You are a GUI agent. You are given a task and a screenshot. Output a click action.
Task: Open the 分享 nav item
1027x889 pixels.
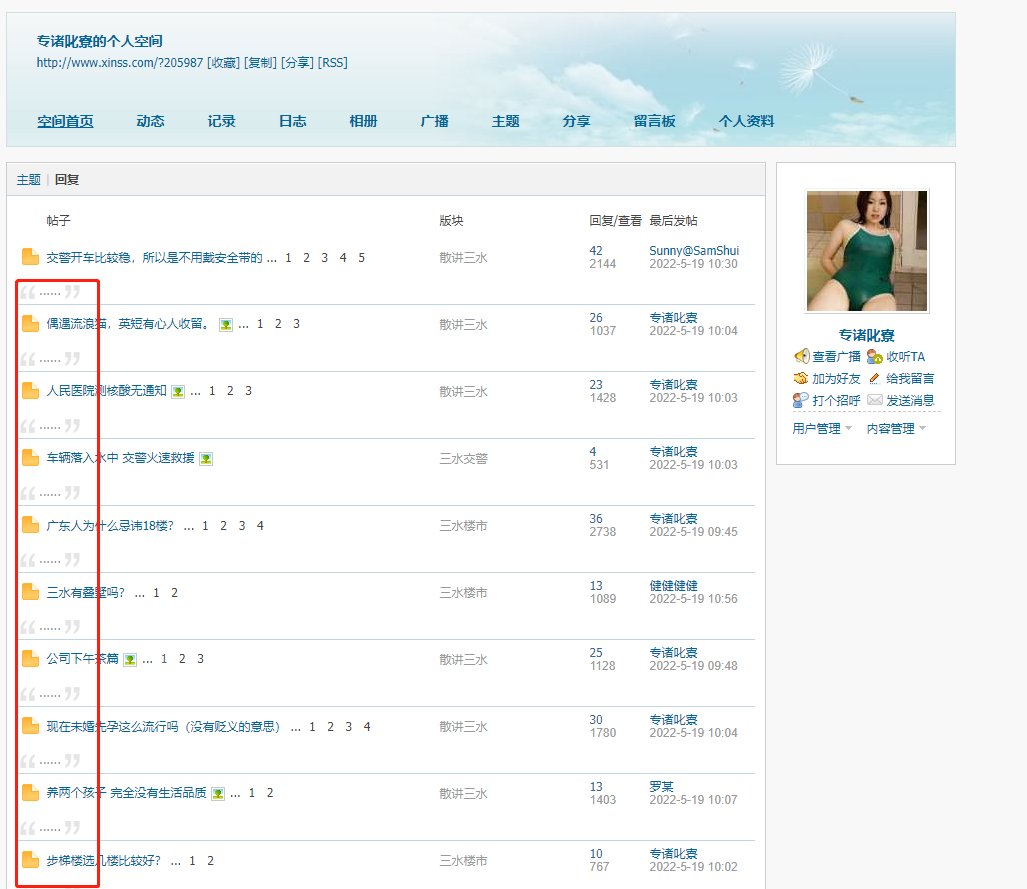576,121
